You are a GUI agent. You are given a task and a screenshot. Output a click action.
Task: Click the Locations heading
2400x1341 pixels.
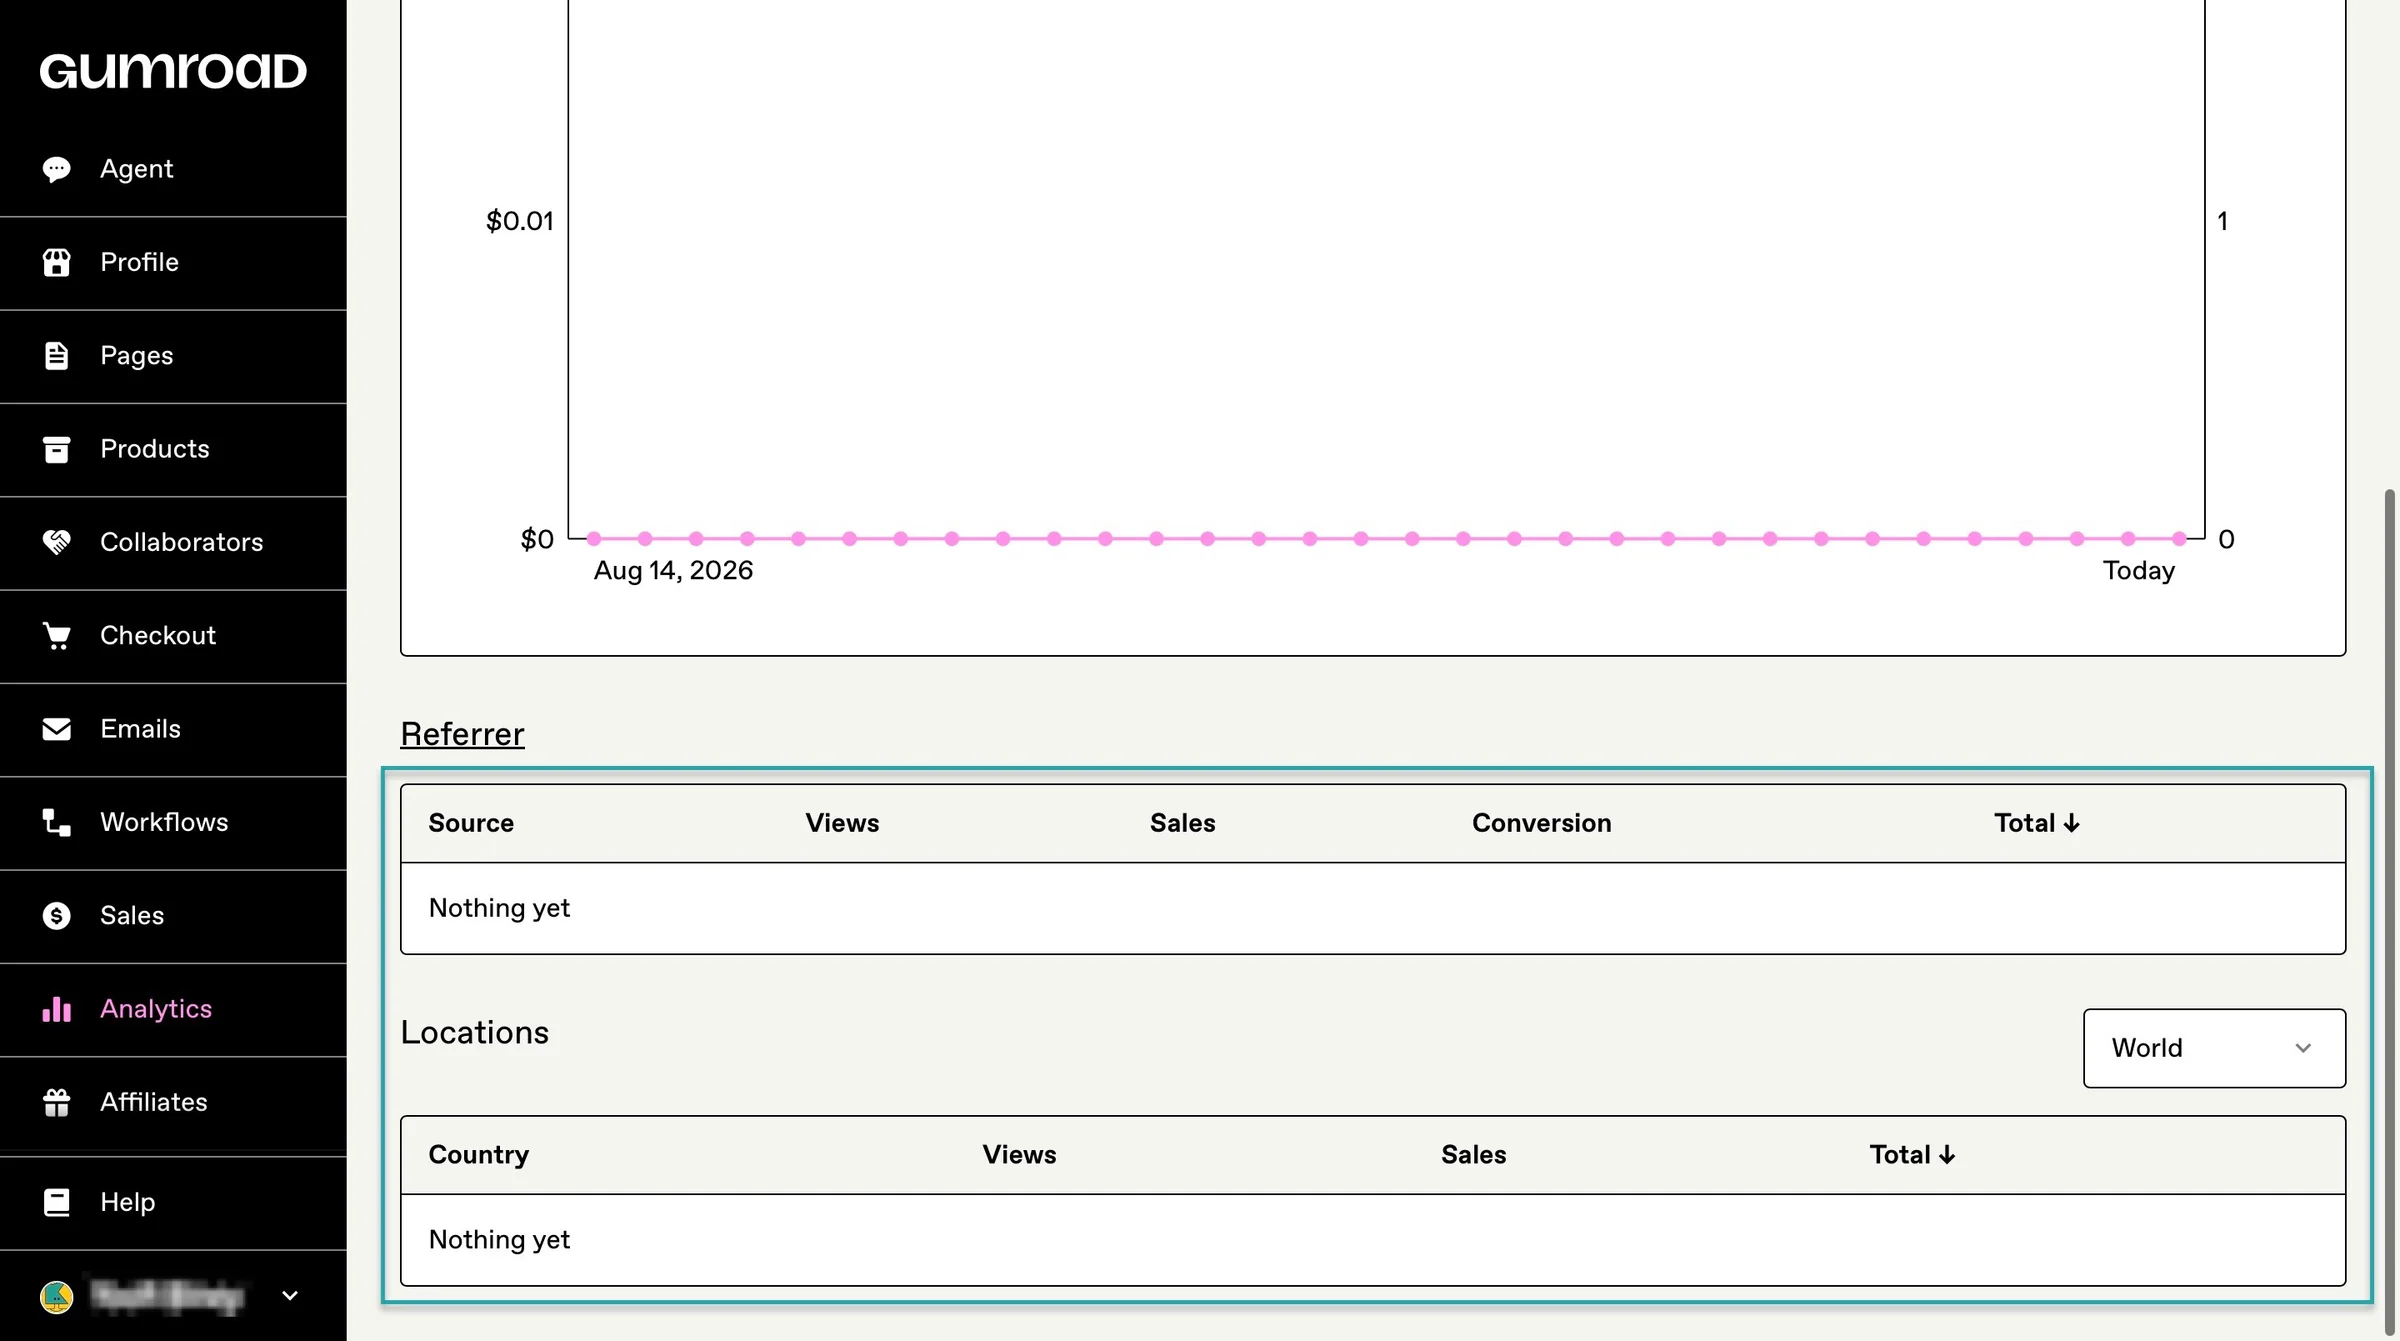[474, 1032]
